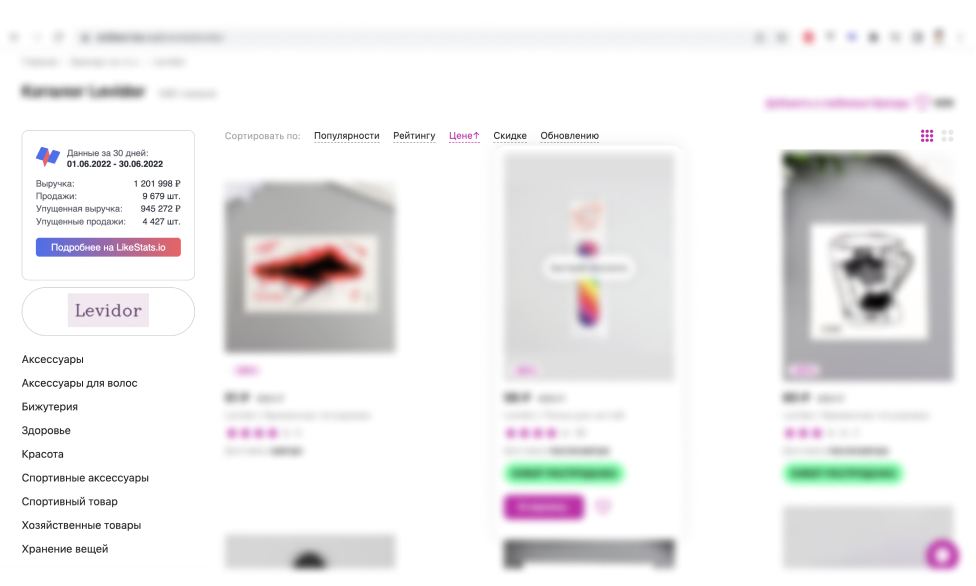Toggle sort direction on Цене
Screen dimensions: 976x586
pos(464,136)
